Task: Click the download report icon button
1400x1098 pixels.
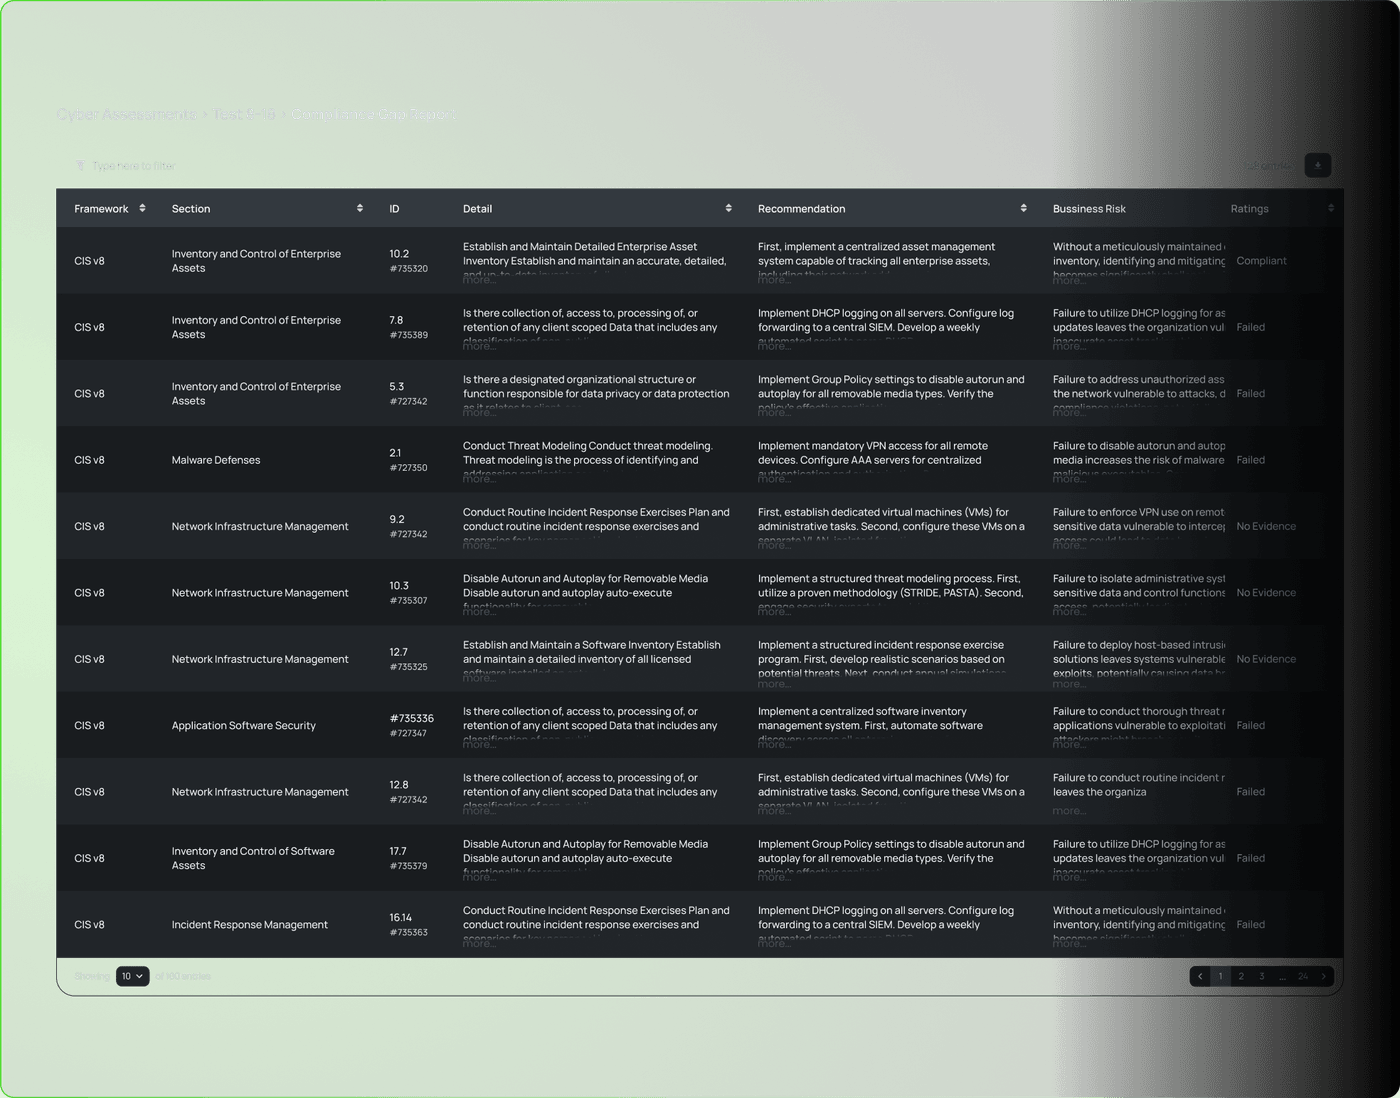Action: pyautogui.click(x=1317, y=166)
